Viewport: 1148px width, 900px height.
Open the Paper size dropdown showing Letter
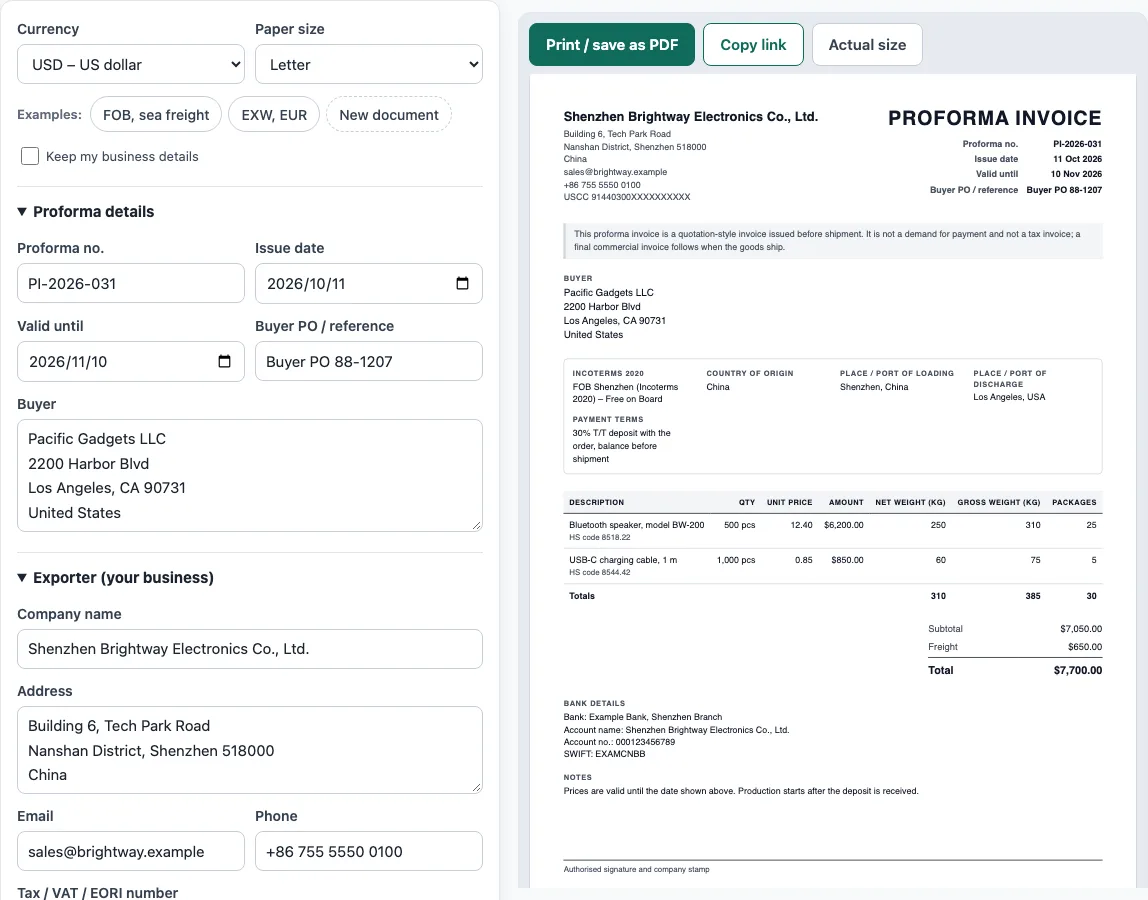click(368, 64)
